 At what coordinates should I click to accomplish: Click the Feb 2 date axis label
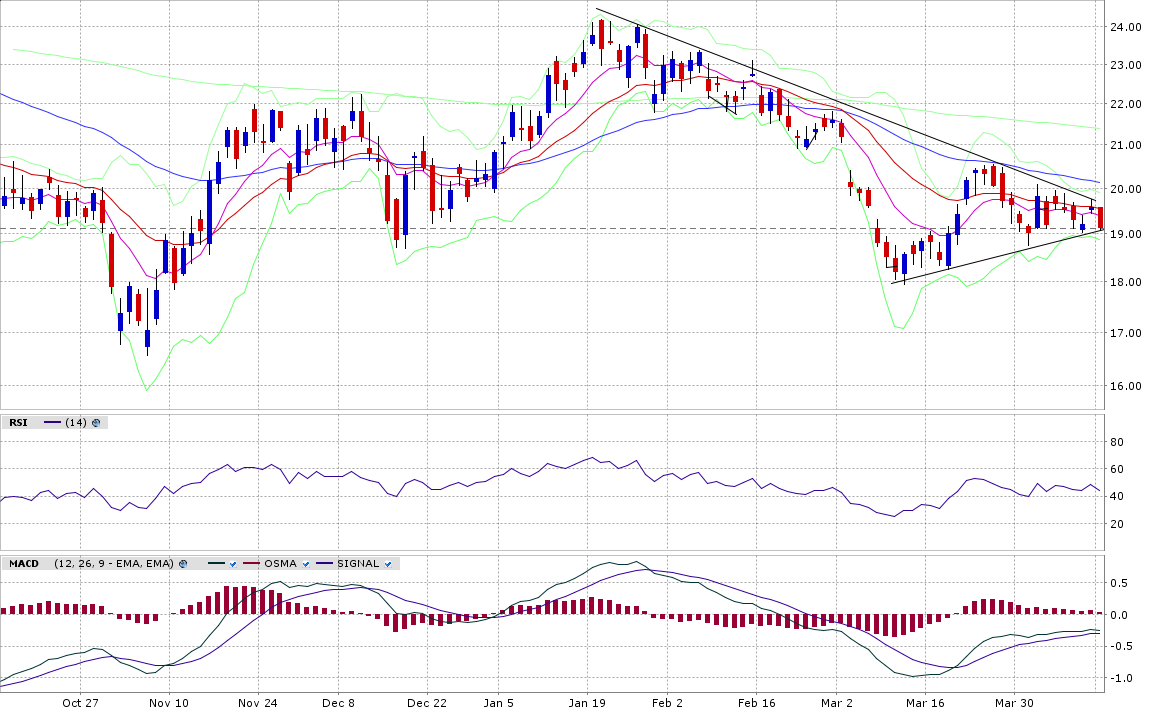click(x=667, y=703)
